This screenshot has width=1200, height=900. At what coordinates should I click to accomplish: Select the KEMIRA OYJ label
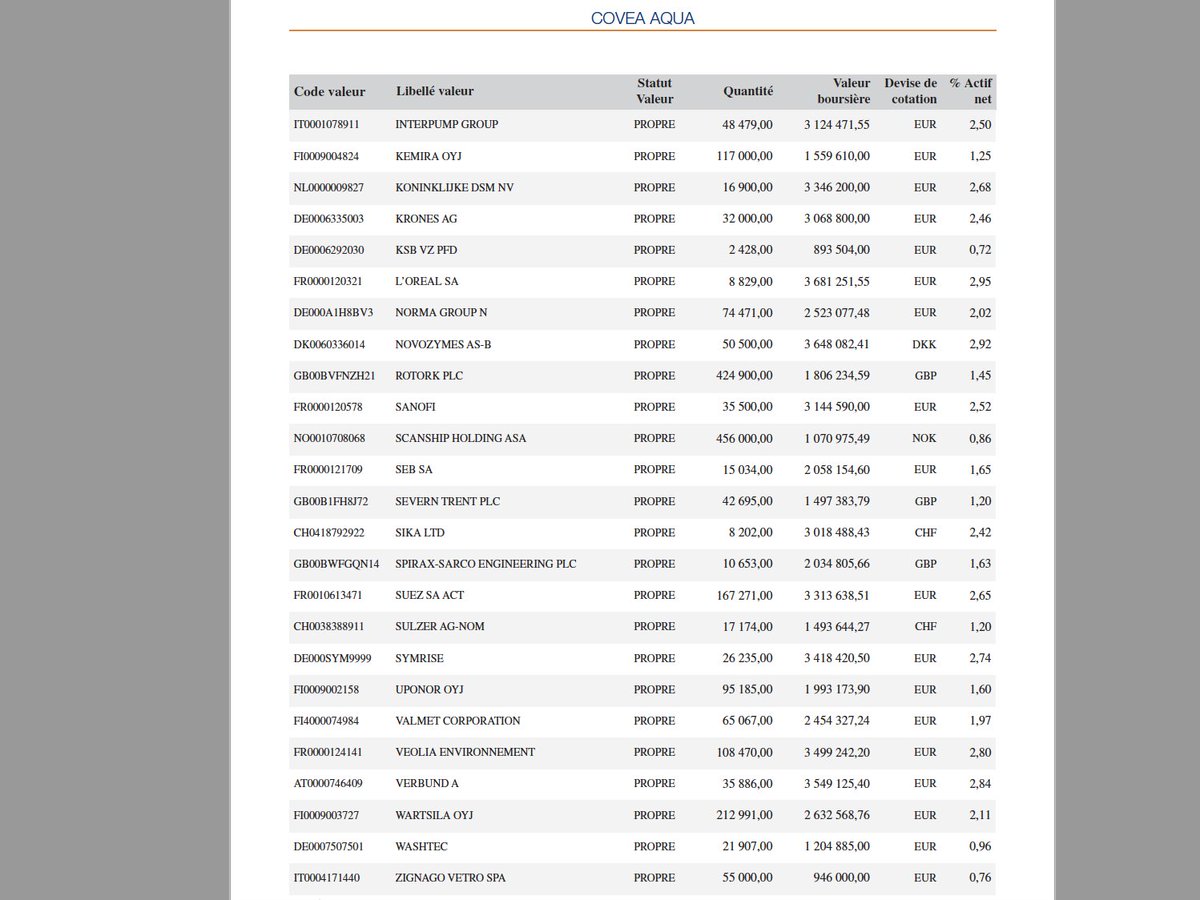pyautogui.click(x=429, y=156)
